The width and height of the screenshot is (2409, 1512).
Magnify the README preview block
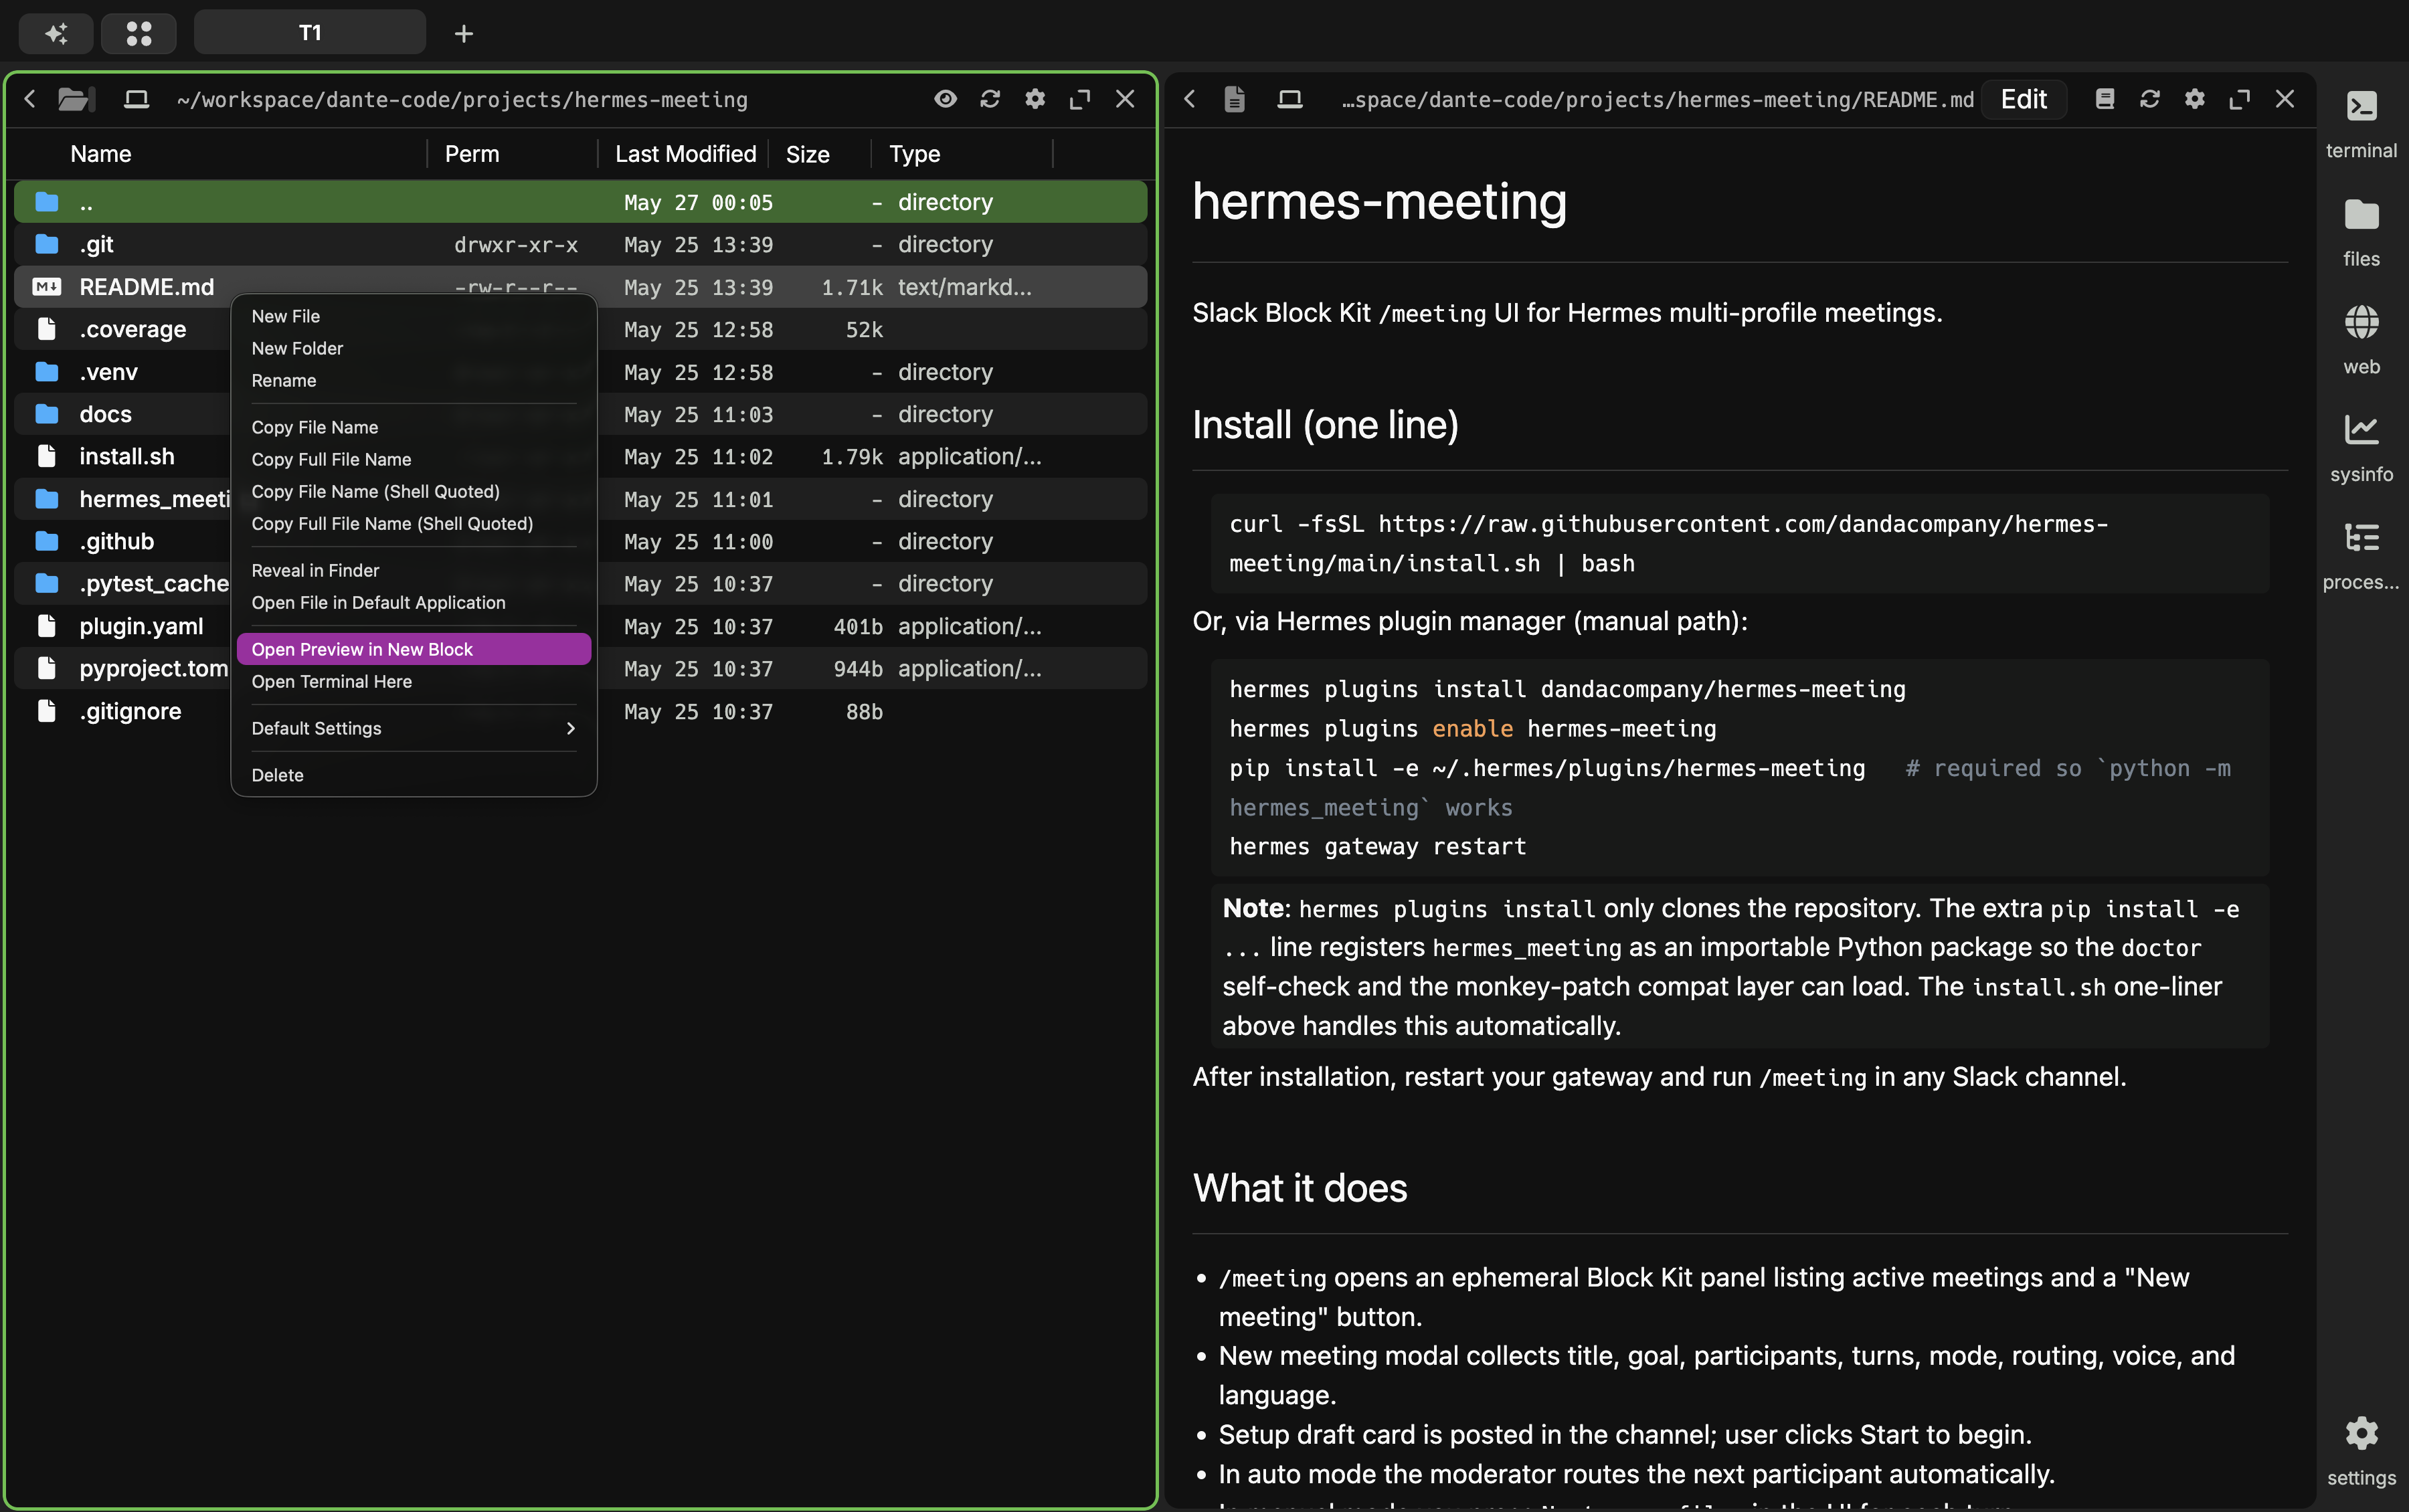tap(2240, 99)
